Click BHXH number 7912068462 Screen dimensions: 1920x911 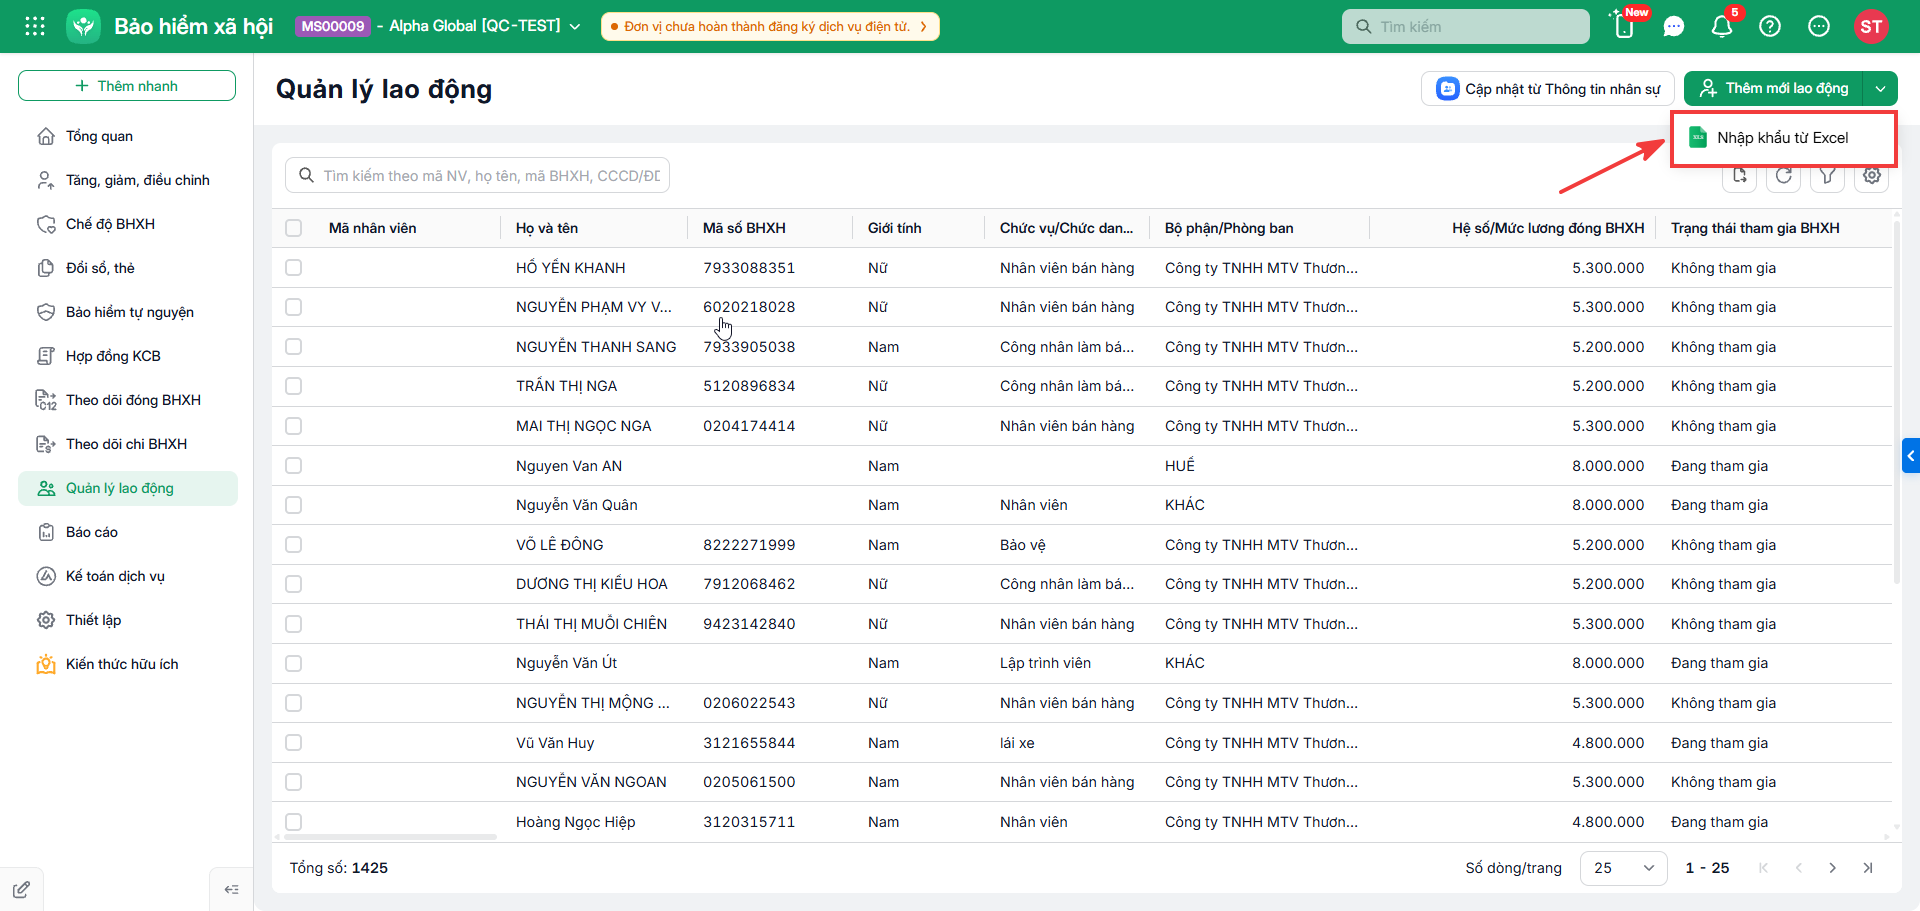pyautogui.click(x=749, y=584)
